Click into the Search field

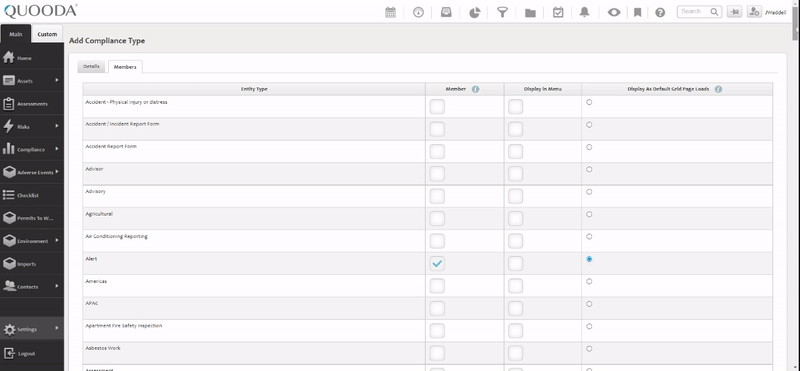(x=693, y=12)
